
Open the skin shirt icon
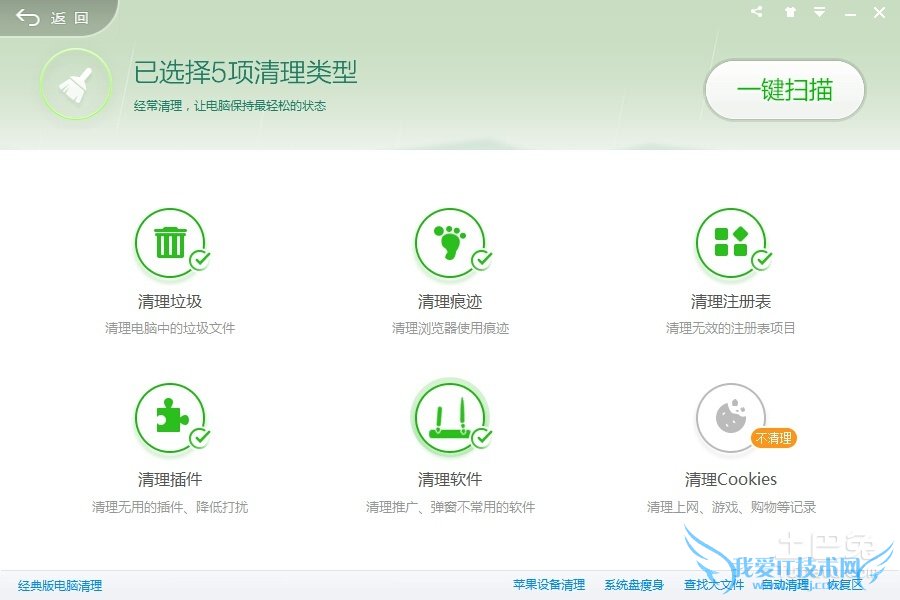(x=790, y=12)
